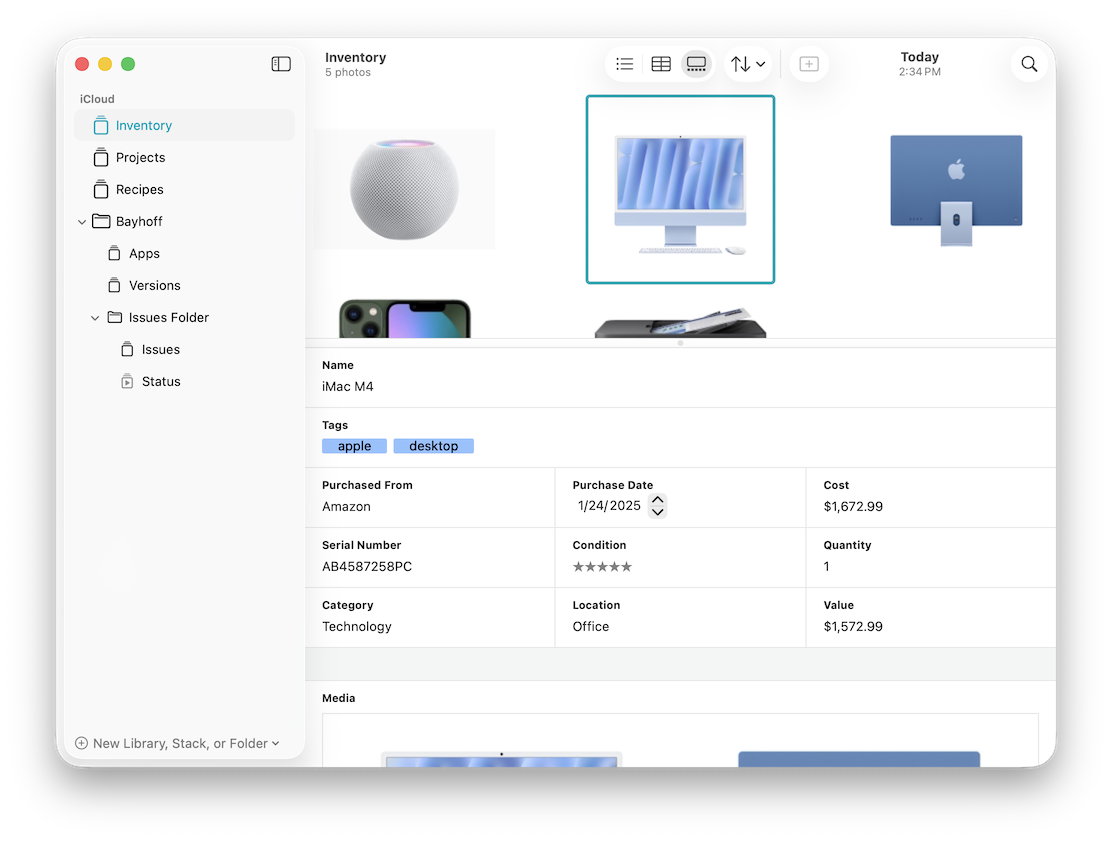1112x841 pixels.
Task: Select the desktop tag
Action: coord(433,445)
